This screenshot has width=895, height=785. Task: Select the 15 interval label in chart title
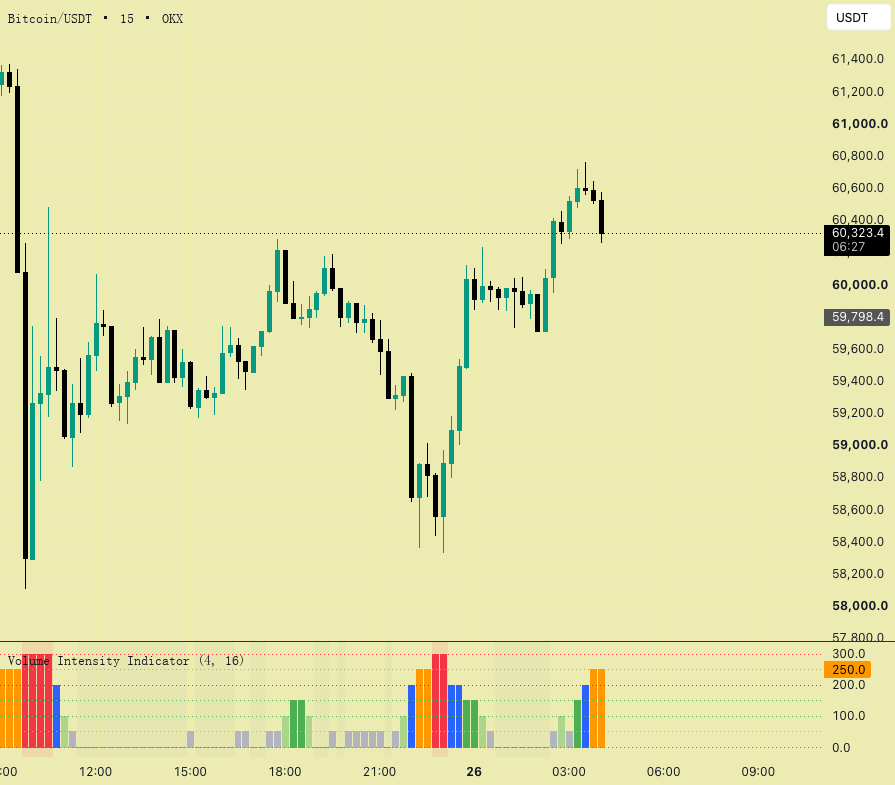[127, 19]
